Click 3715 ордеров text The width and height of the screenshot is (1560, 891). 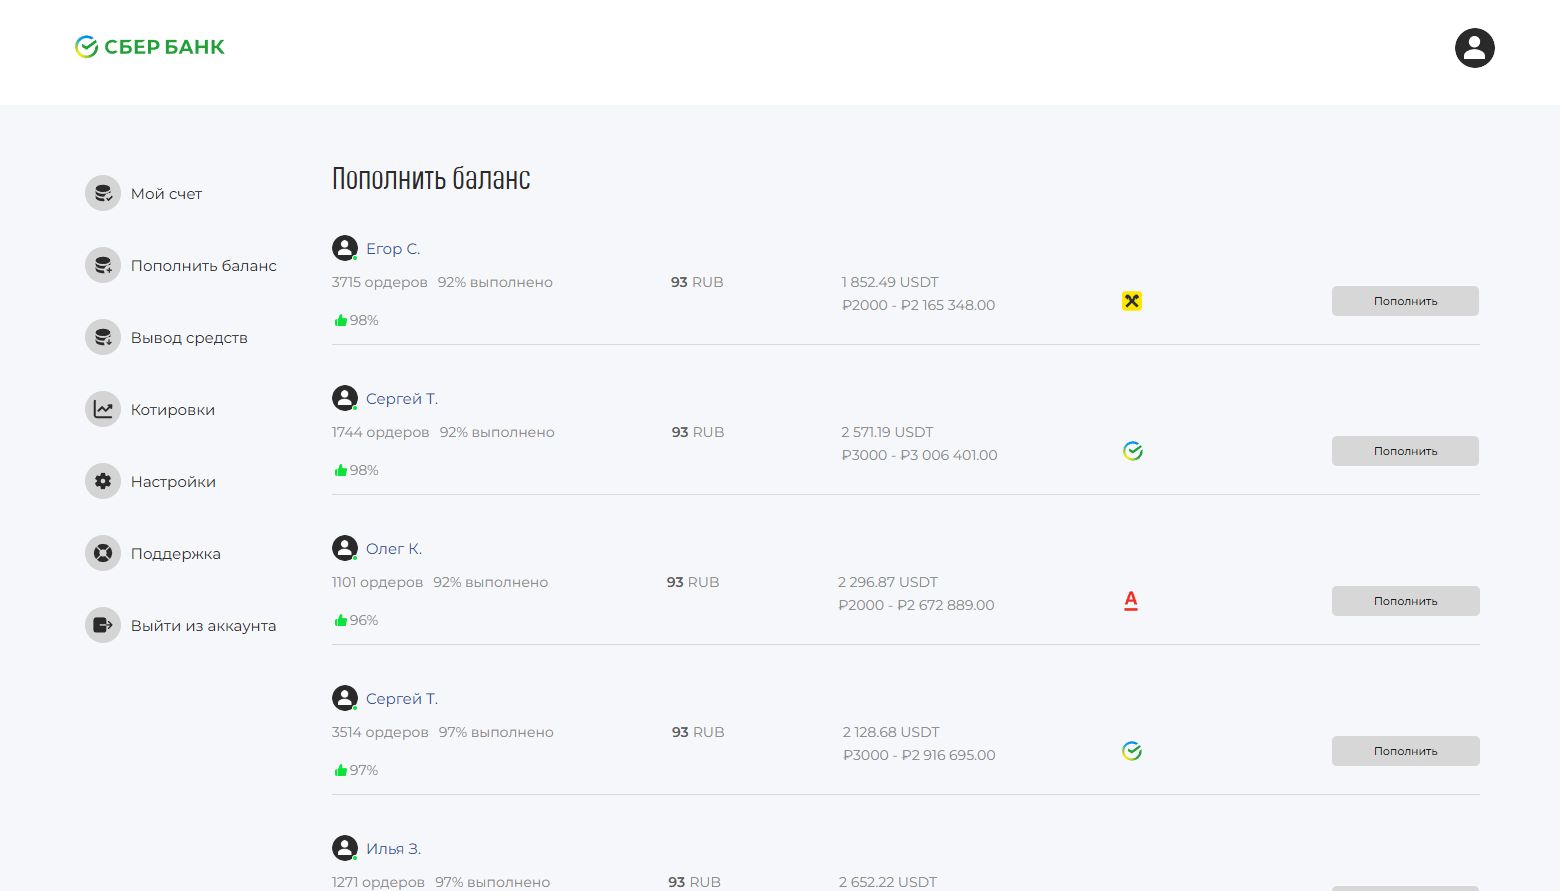coord(380,282)
